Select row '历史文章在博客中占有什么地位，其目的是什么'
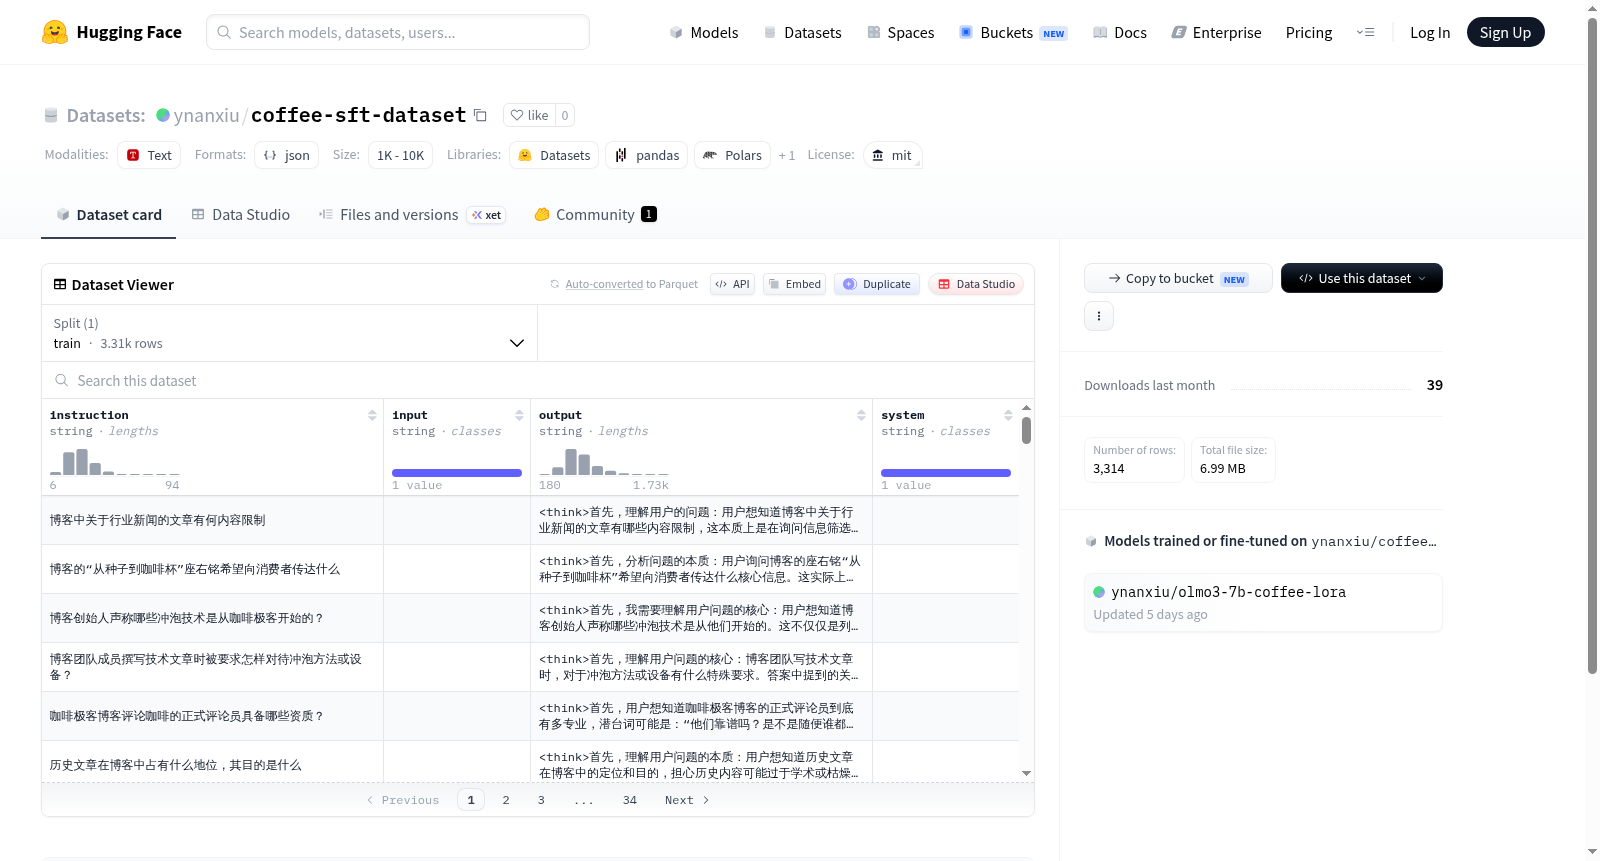This screenshot has height=861, width=1600. point(530,762)
